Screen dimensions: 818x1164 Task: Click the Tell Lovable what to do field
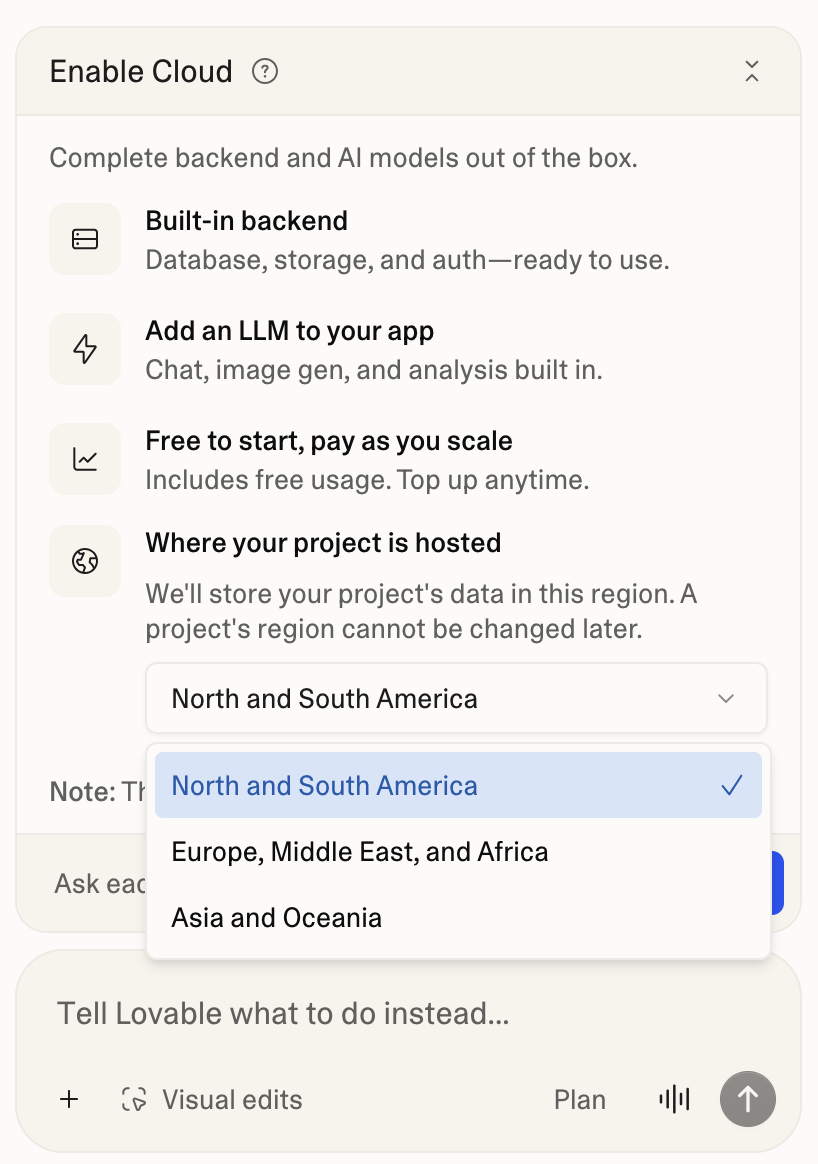284,1013
